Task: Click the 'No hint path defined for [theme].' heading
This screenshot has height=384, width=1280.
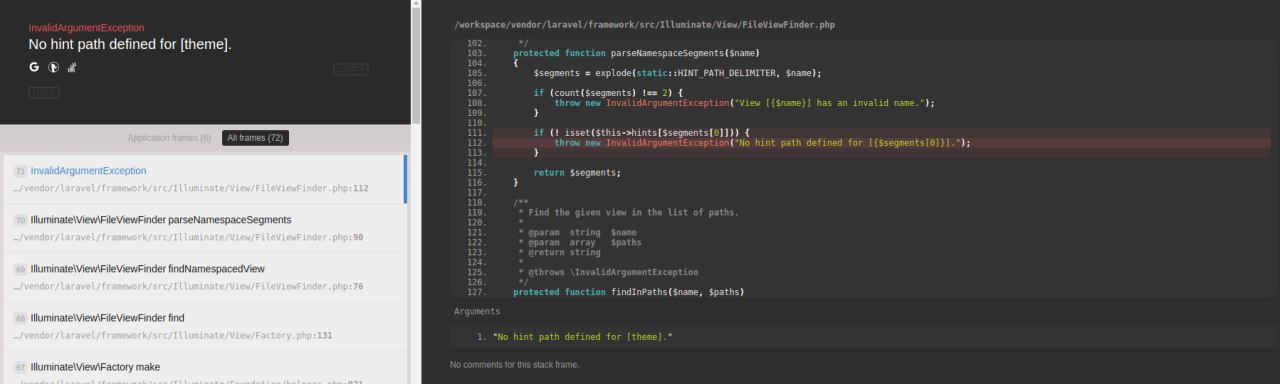Action: (x=130, y=45)
